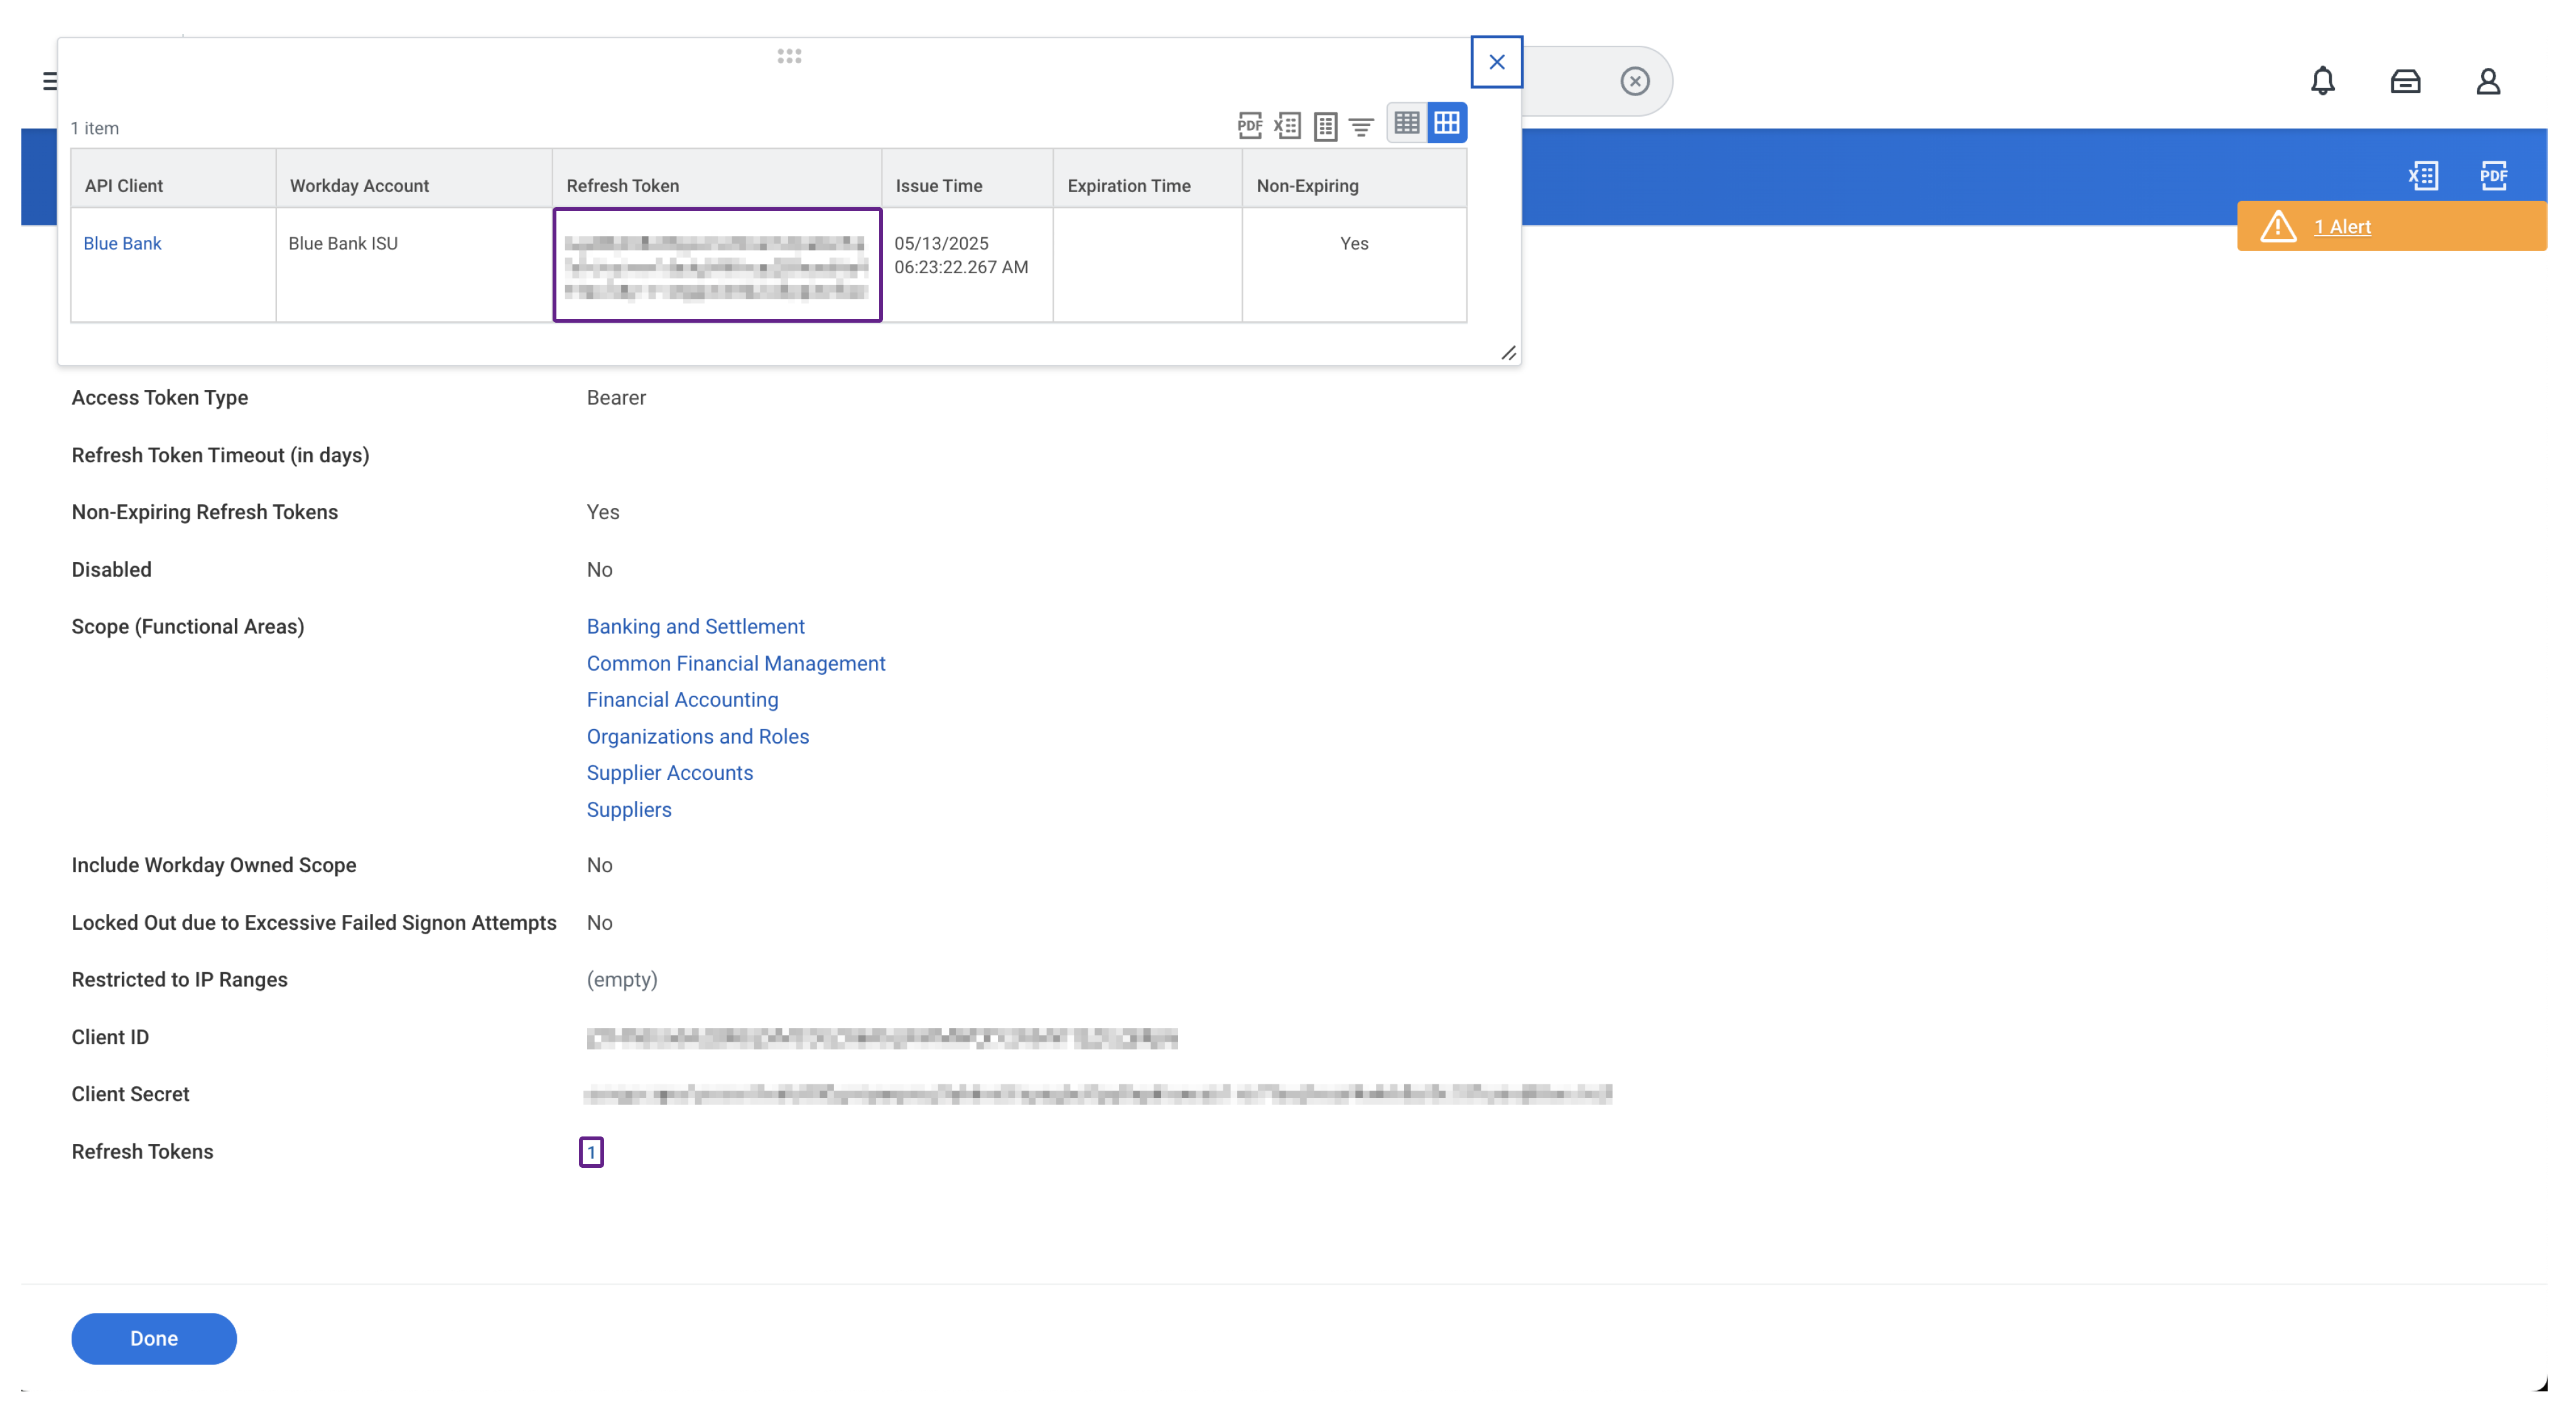Clear the search field using the x icon
Viewport: 2576px width, 1419px height.
click(1634, 80)
